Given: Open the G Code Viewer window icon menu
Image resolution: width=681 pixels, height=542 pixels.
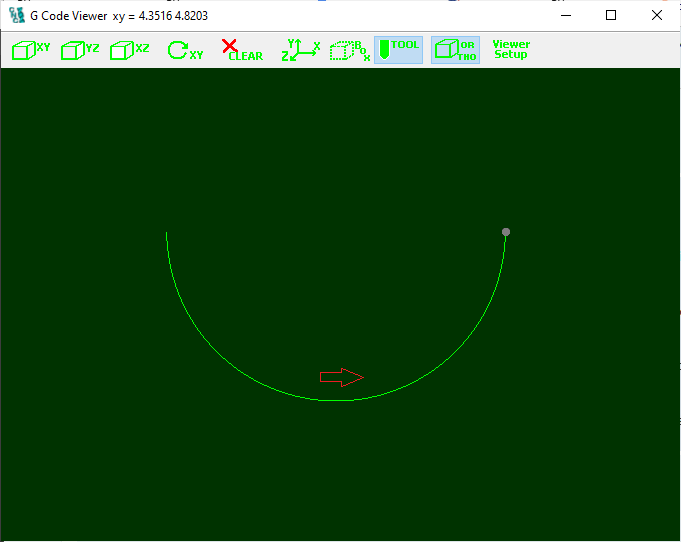Looking at the screenshot, I should click(16, 15).
